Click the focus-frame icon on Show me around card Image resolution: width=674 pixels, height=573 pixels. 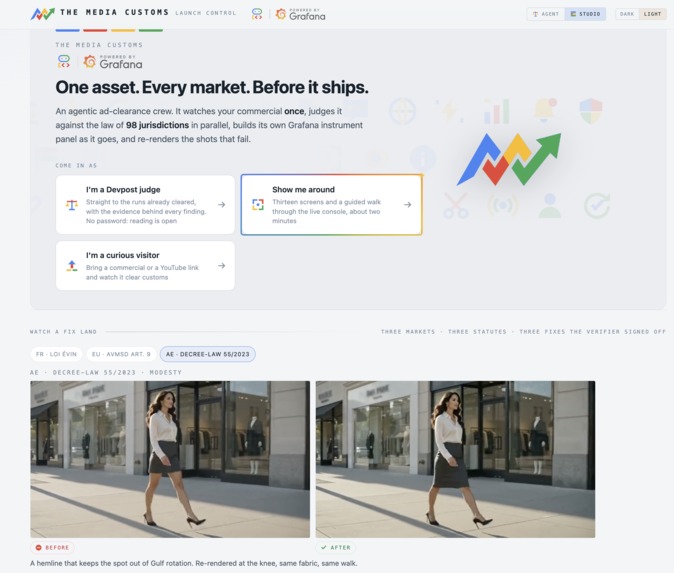[x=258, y=205]
